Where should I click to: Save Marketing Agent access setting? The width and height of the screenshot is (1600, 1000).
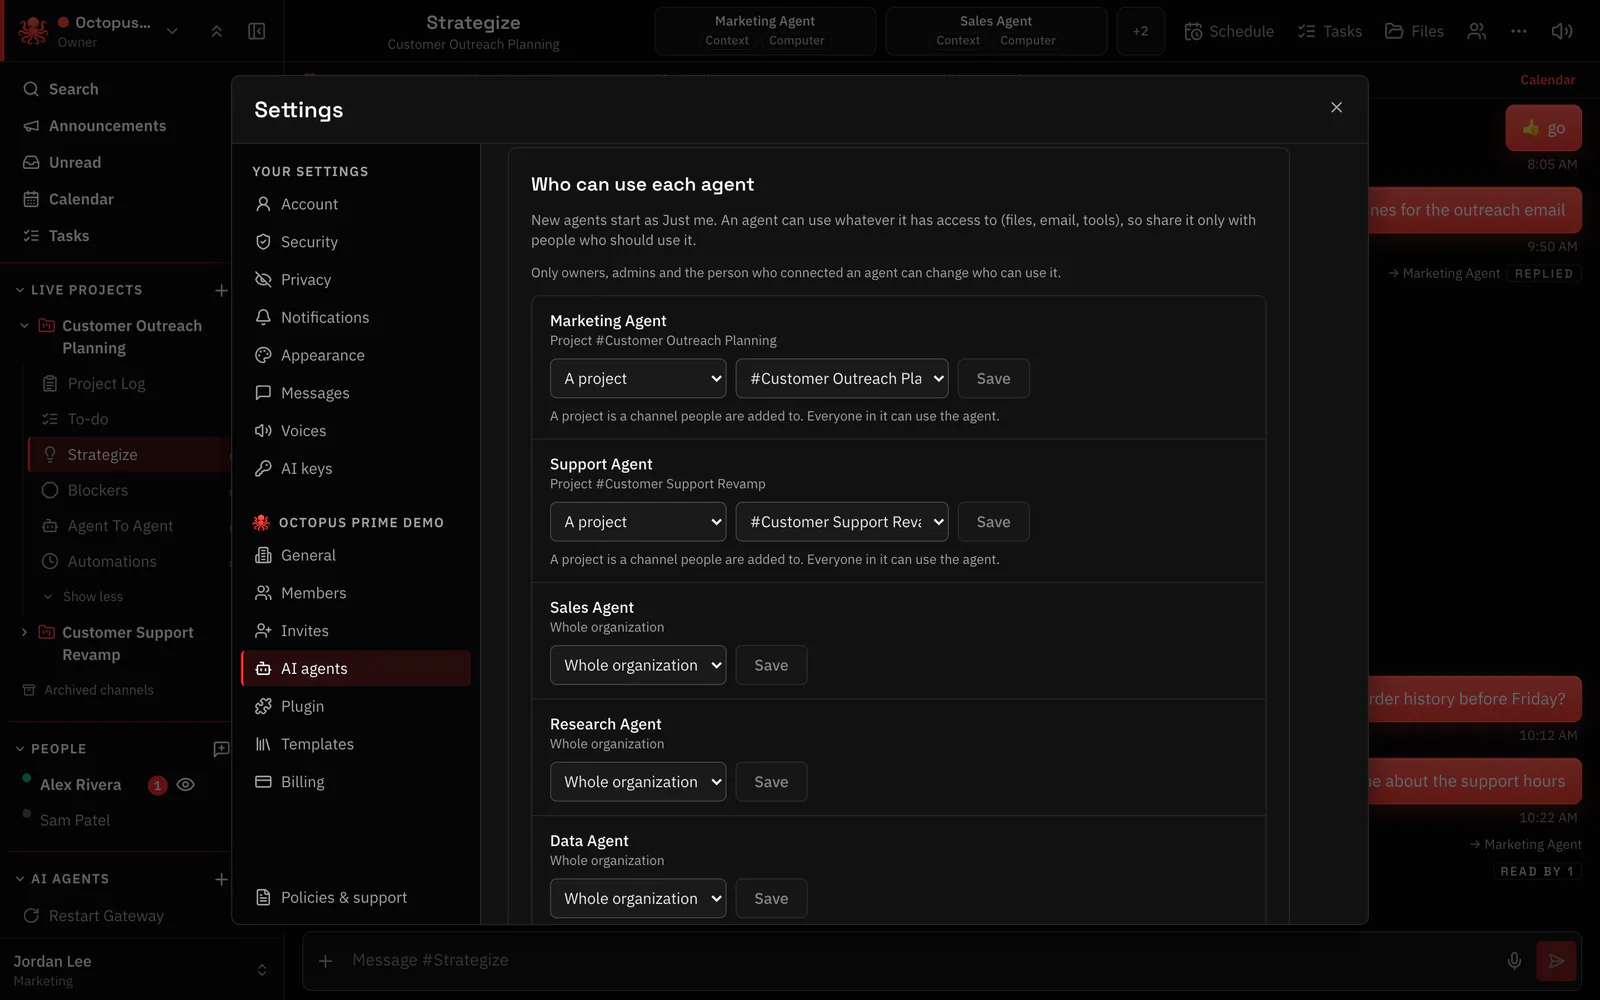(993, 378)
